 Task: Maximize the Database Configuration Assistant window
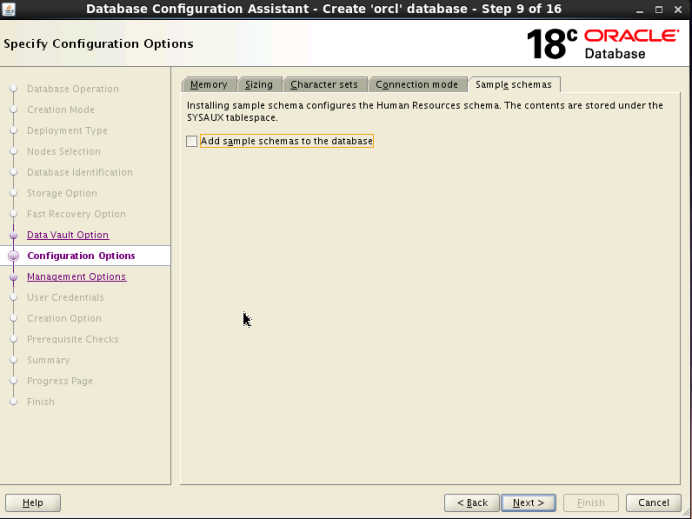coord(659,9)
